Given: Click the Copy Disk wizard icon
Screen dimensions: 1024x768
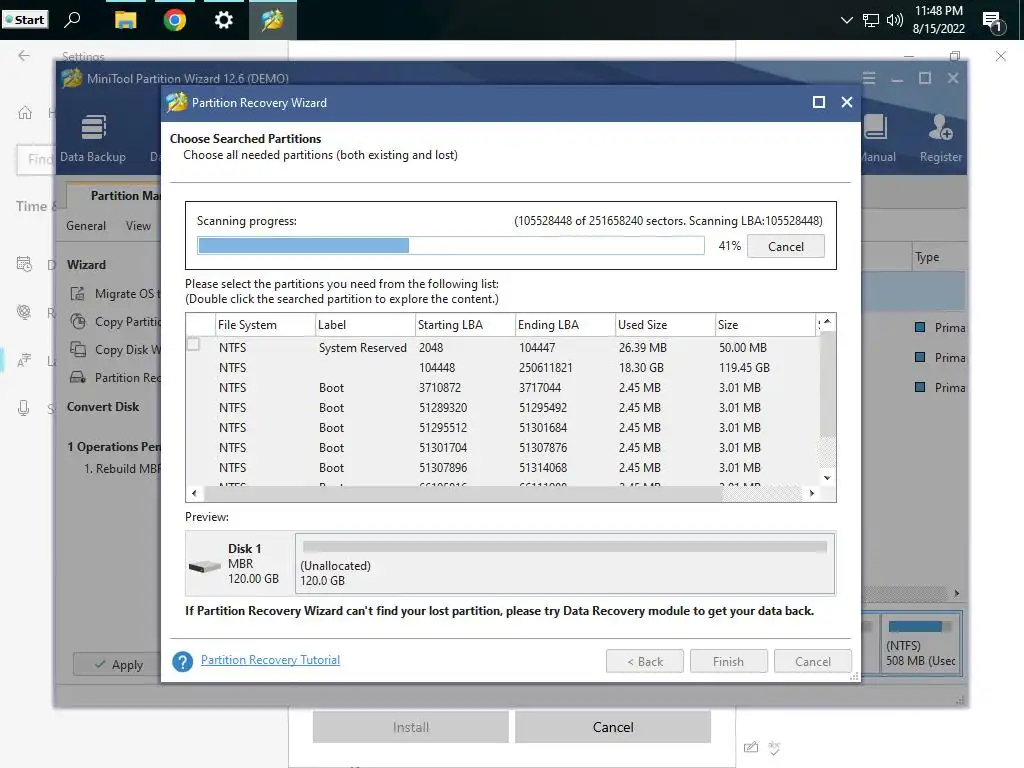Looking at the screenshot, I should point(78,349).
